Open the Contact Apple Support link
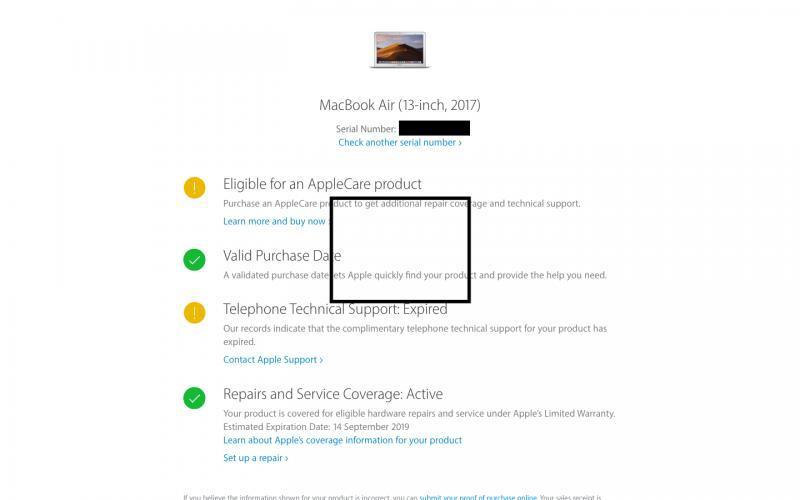Screen dimensions: 800x500 (x=273, y=360)
